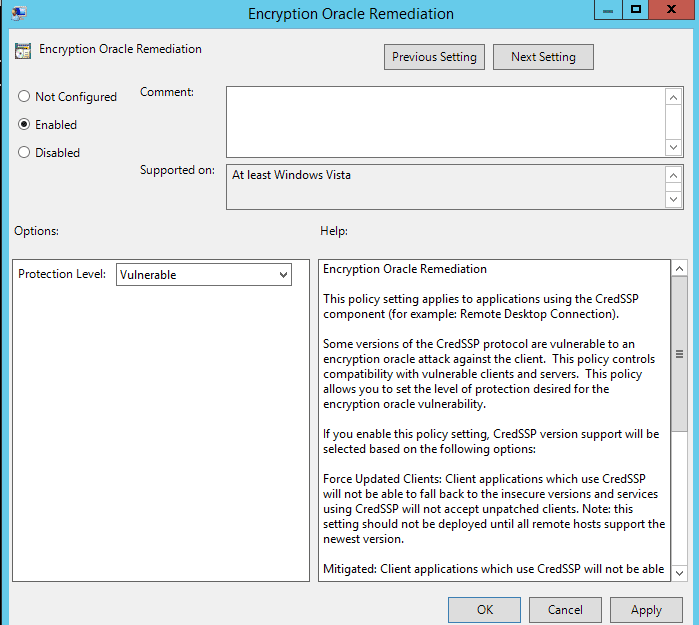Click inside the Comment text box
699x625 pixels.
click(445, 122)
